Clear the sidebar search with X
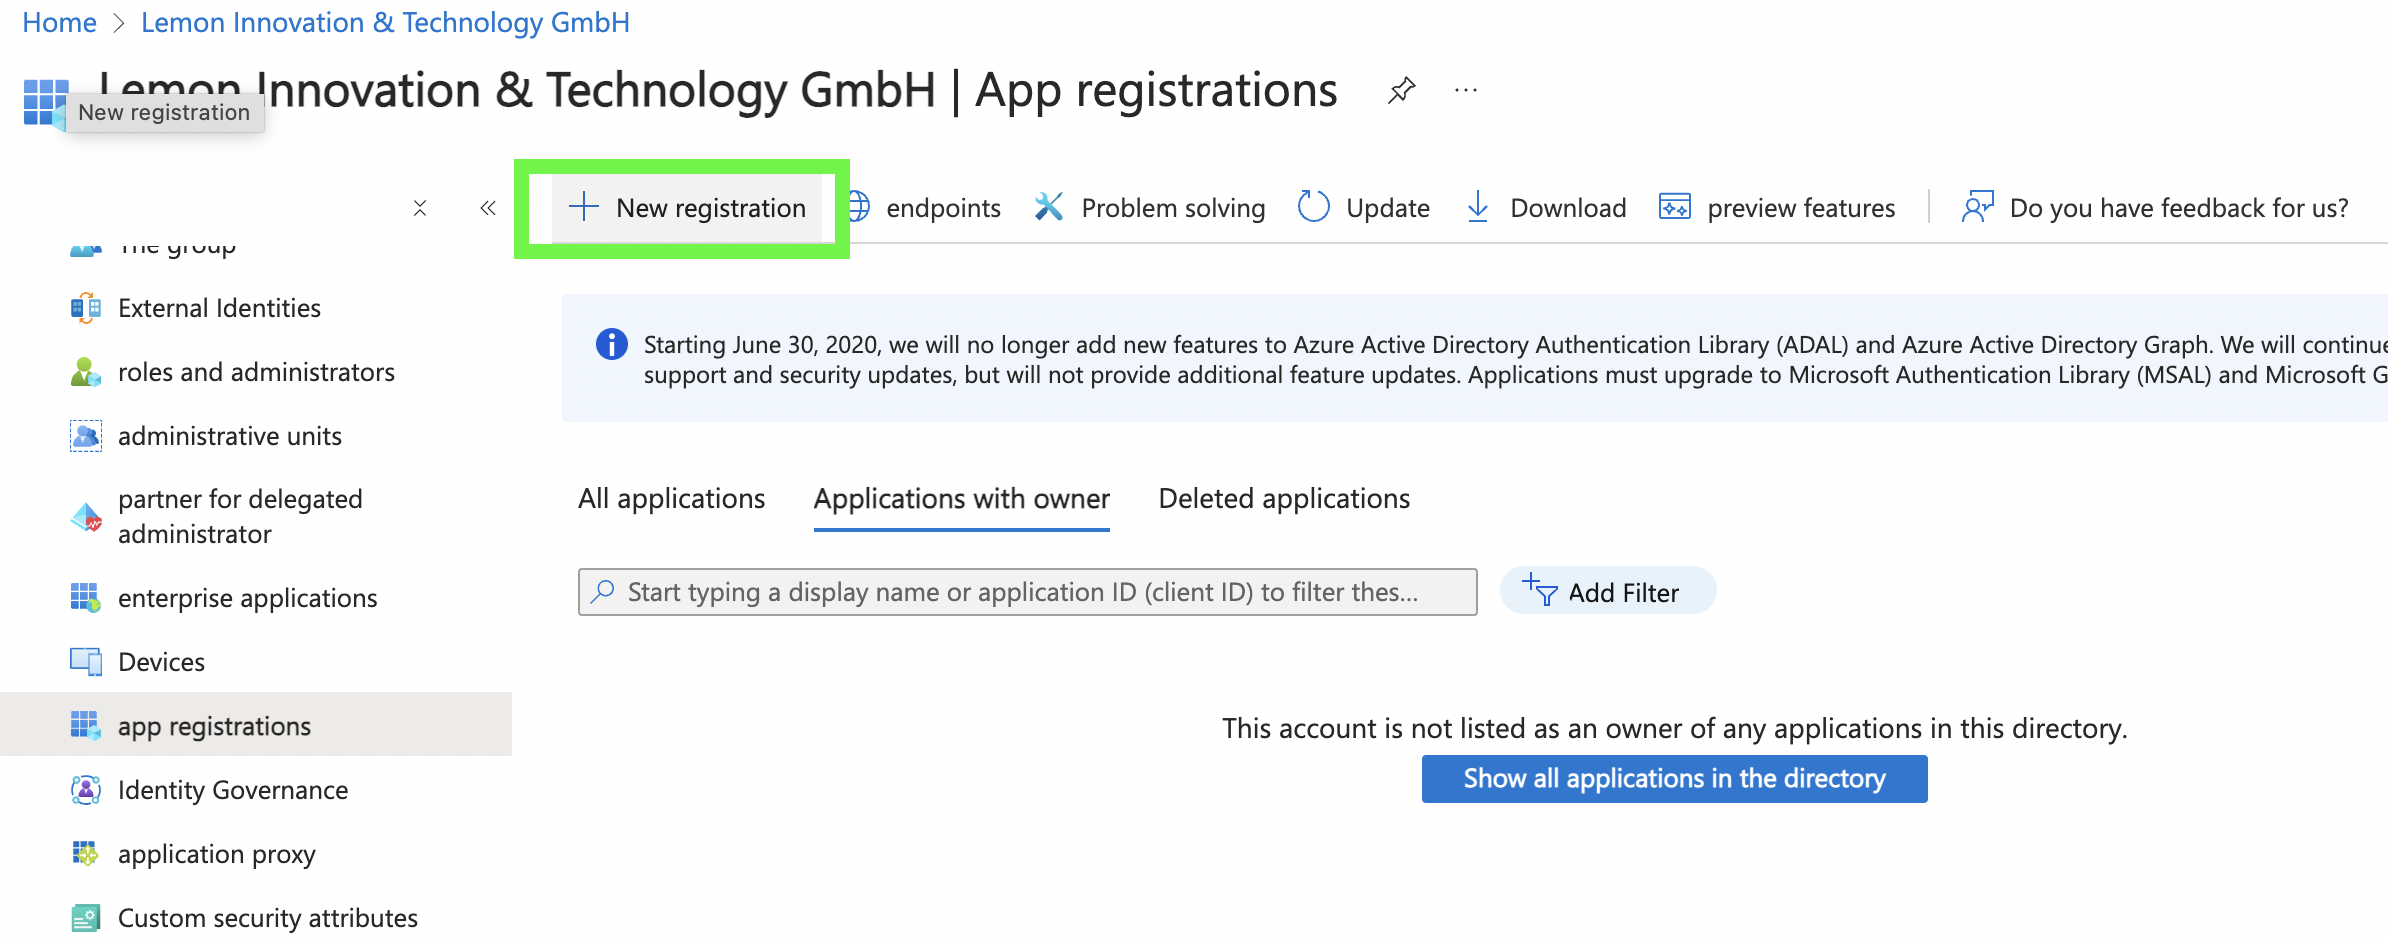This screenshot has width=2388, height=938. (x=420, y=208)
